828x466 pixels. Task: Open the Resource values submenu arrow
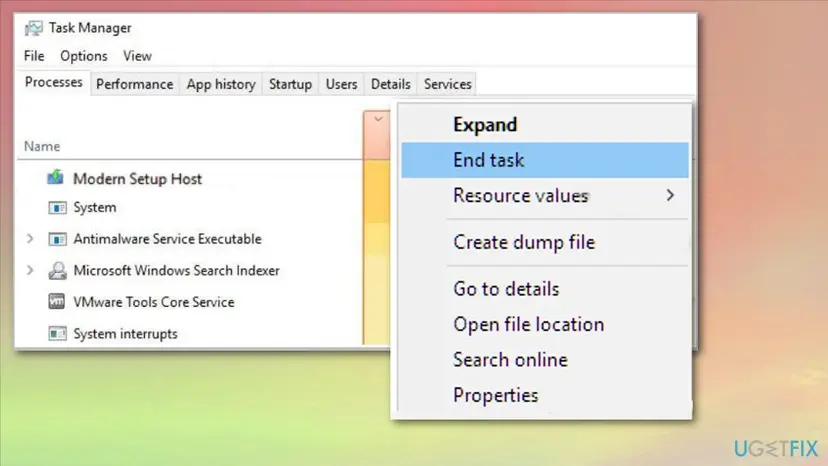tap(670, 195)
